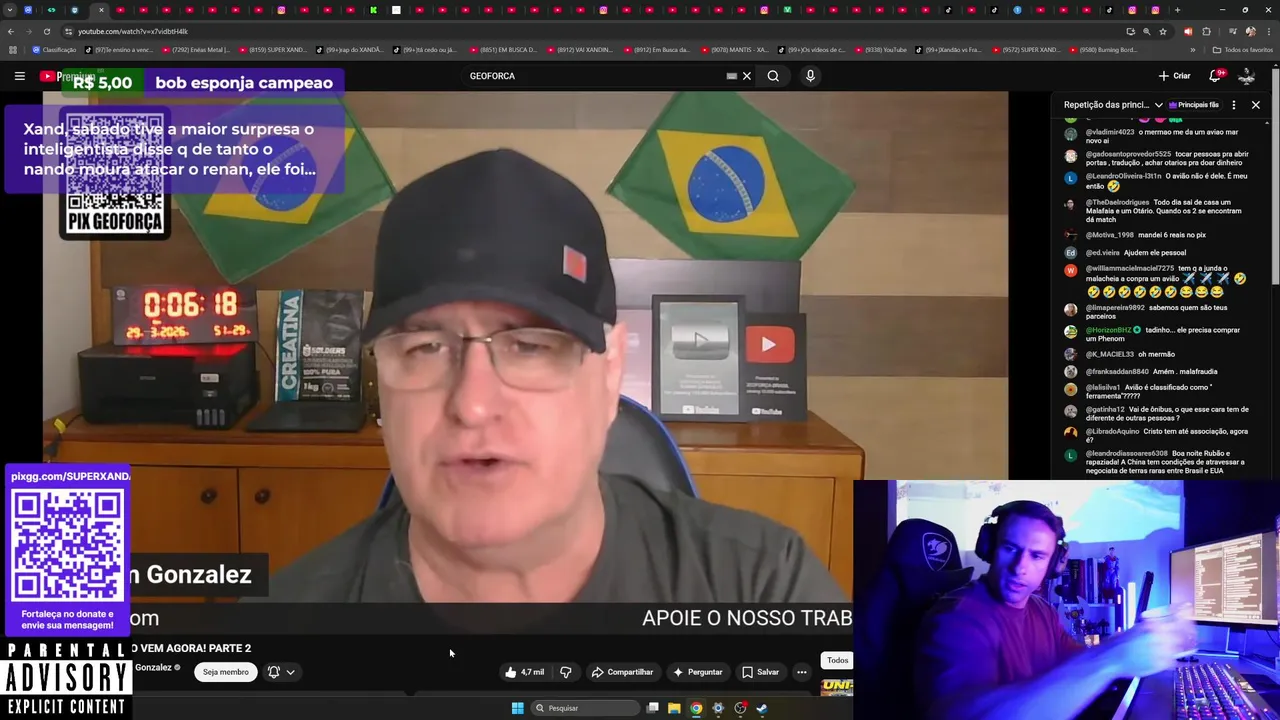
Task: Go back with Chrome's back arrow
Action: [x=11, y=31]
